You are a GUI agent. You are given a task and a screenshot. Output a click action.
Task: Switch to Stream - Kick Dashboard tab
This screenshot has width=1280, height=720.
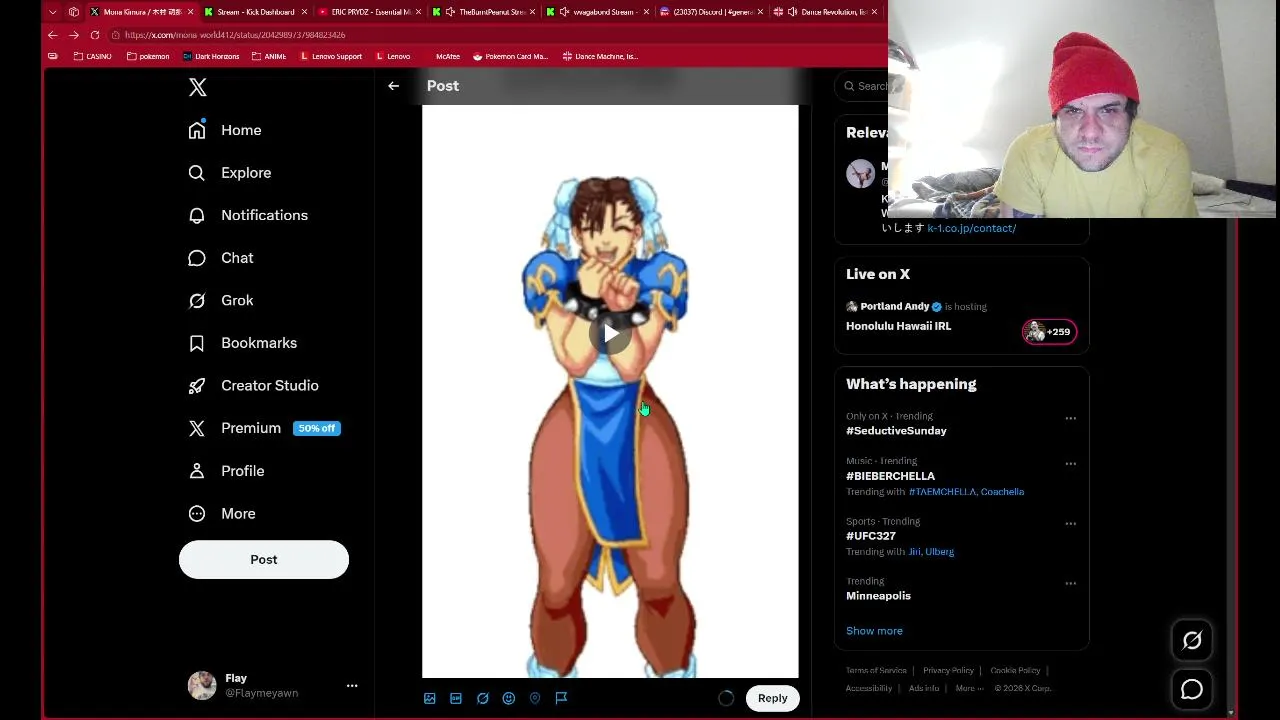tap(255, 12)
